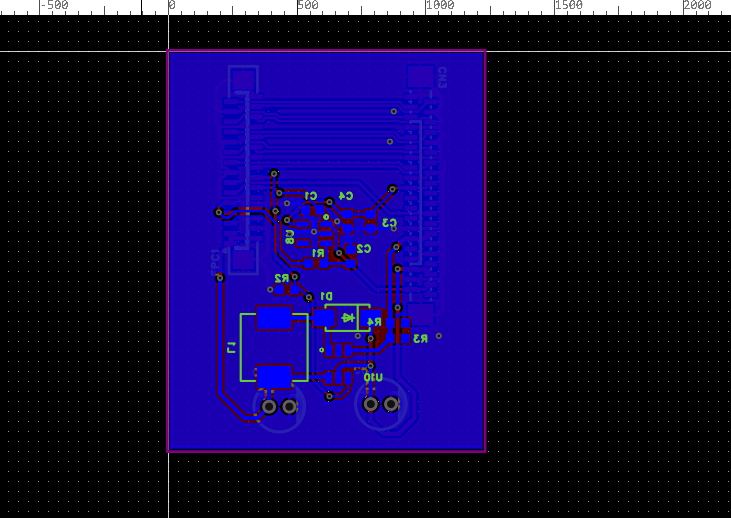Click the 1000 mark on horizontal ruler
Screen dimensions: 731x518
click(440, 5)
